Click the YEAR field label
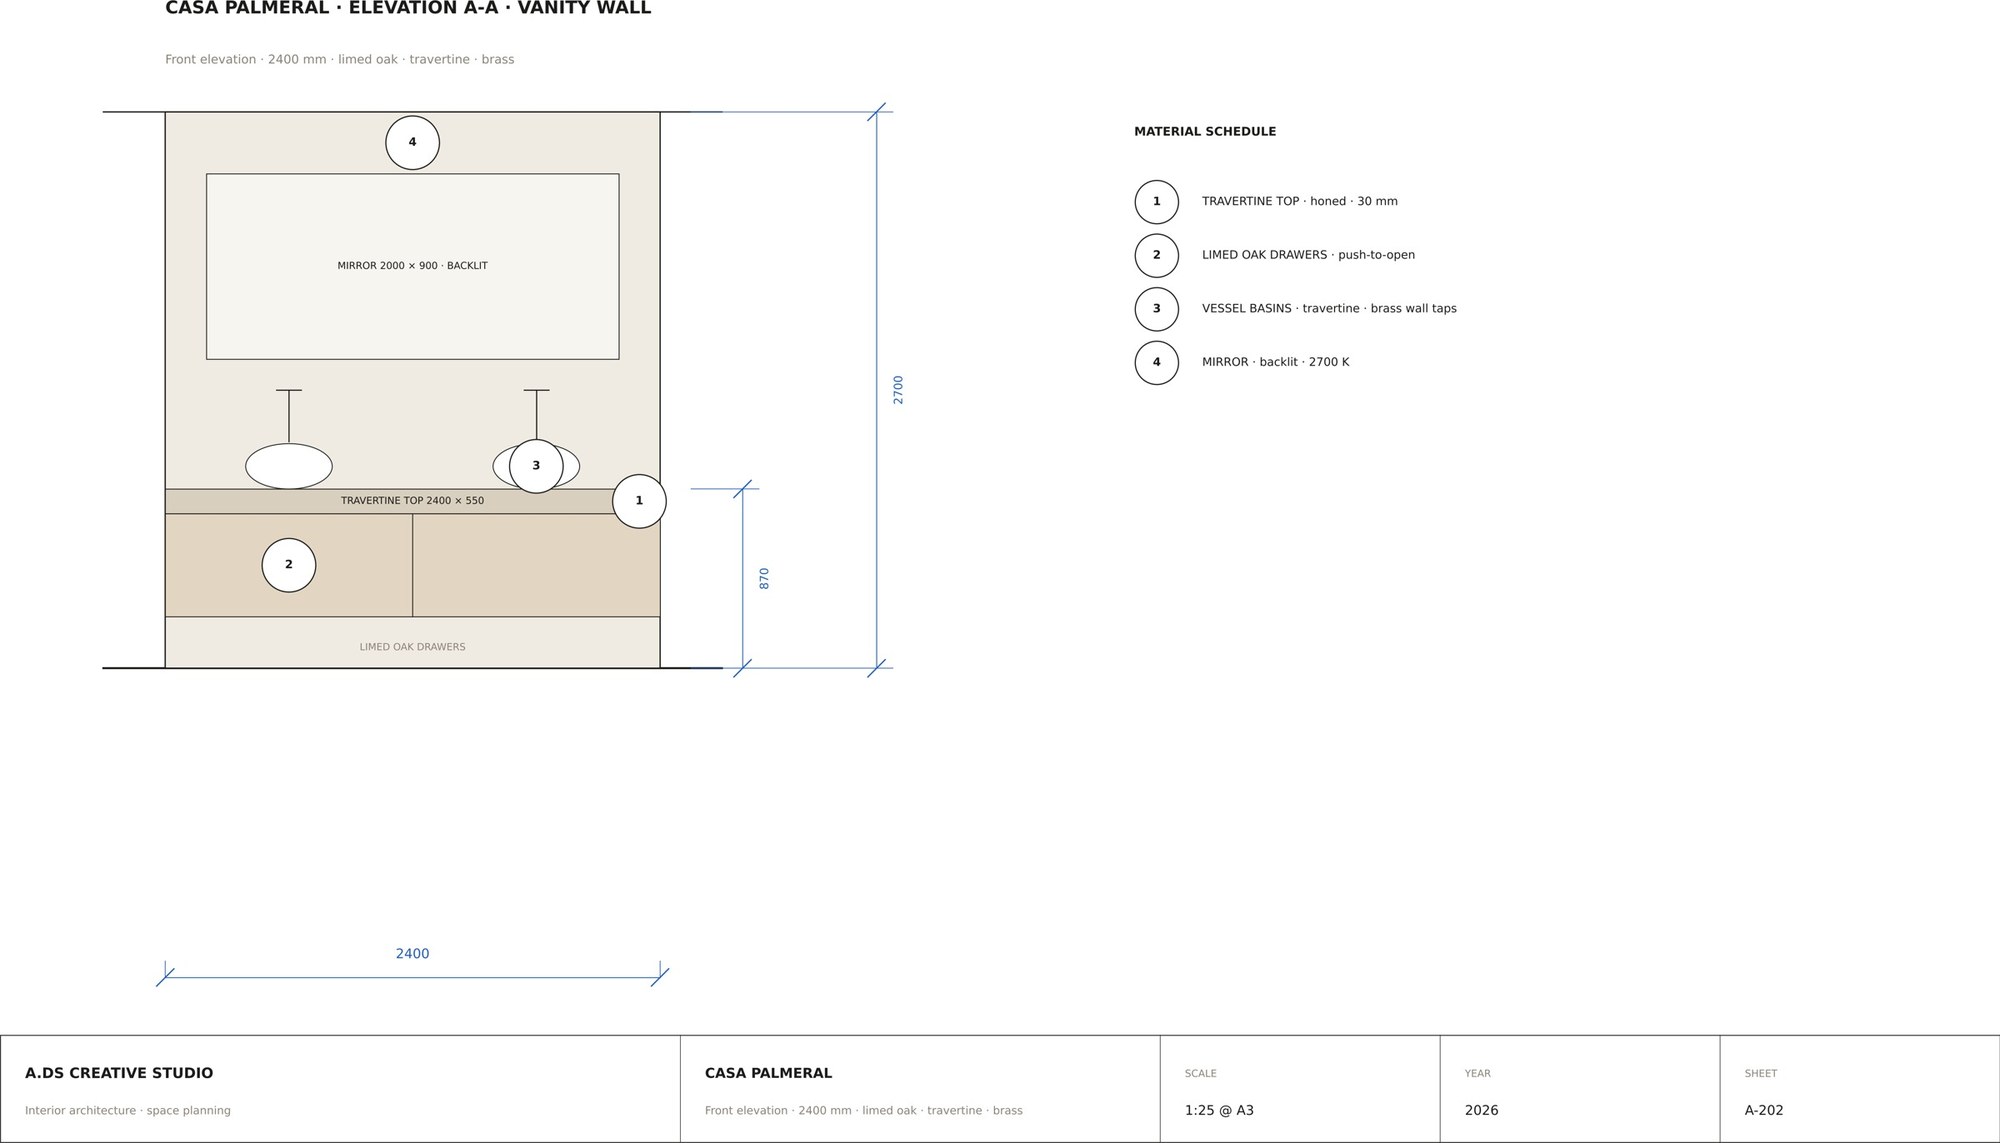The image size is (2000, 1143). (1478, 1073)
